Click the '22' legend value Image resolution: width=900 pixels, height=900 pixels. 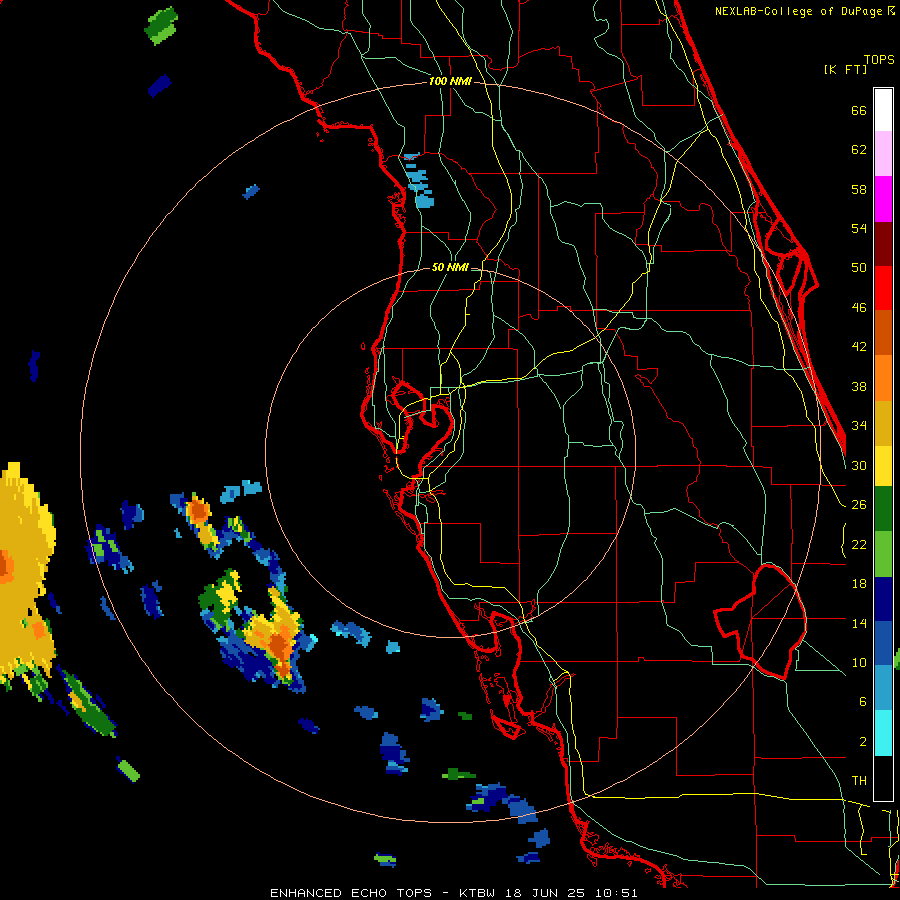click(x=859, y=544)
